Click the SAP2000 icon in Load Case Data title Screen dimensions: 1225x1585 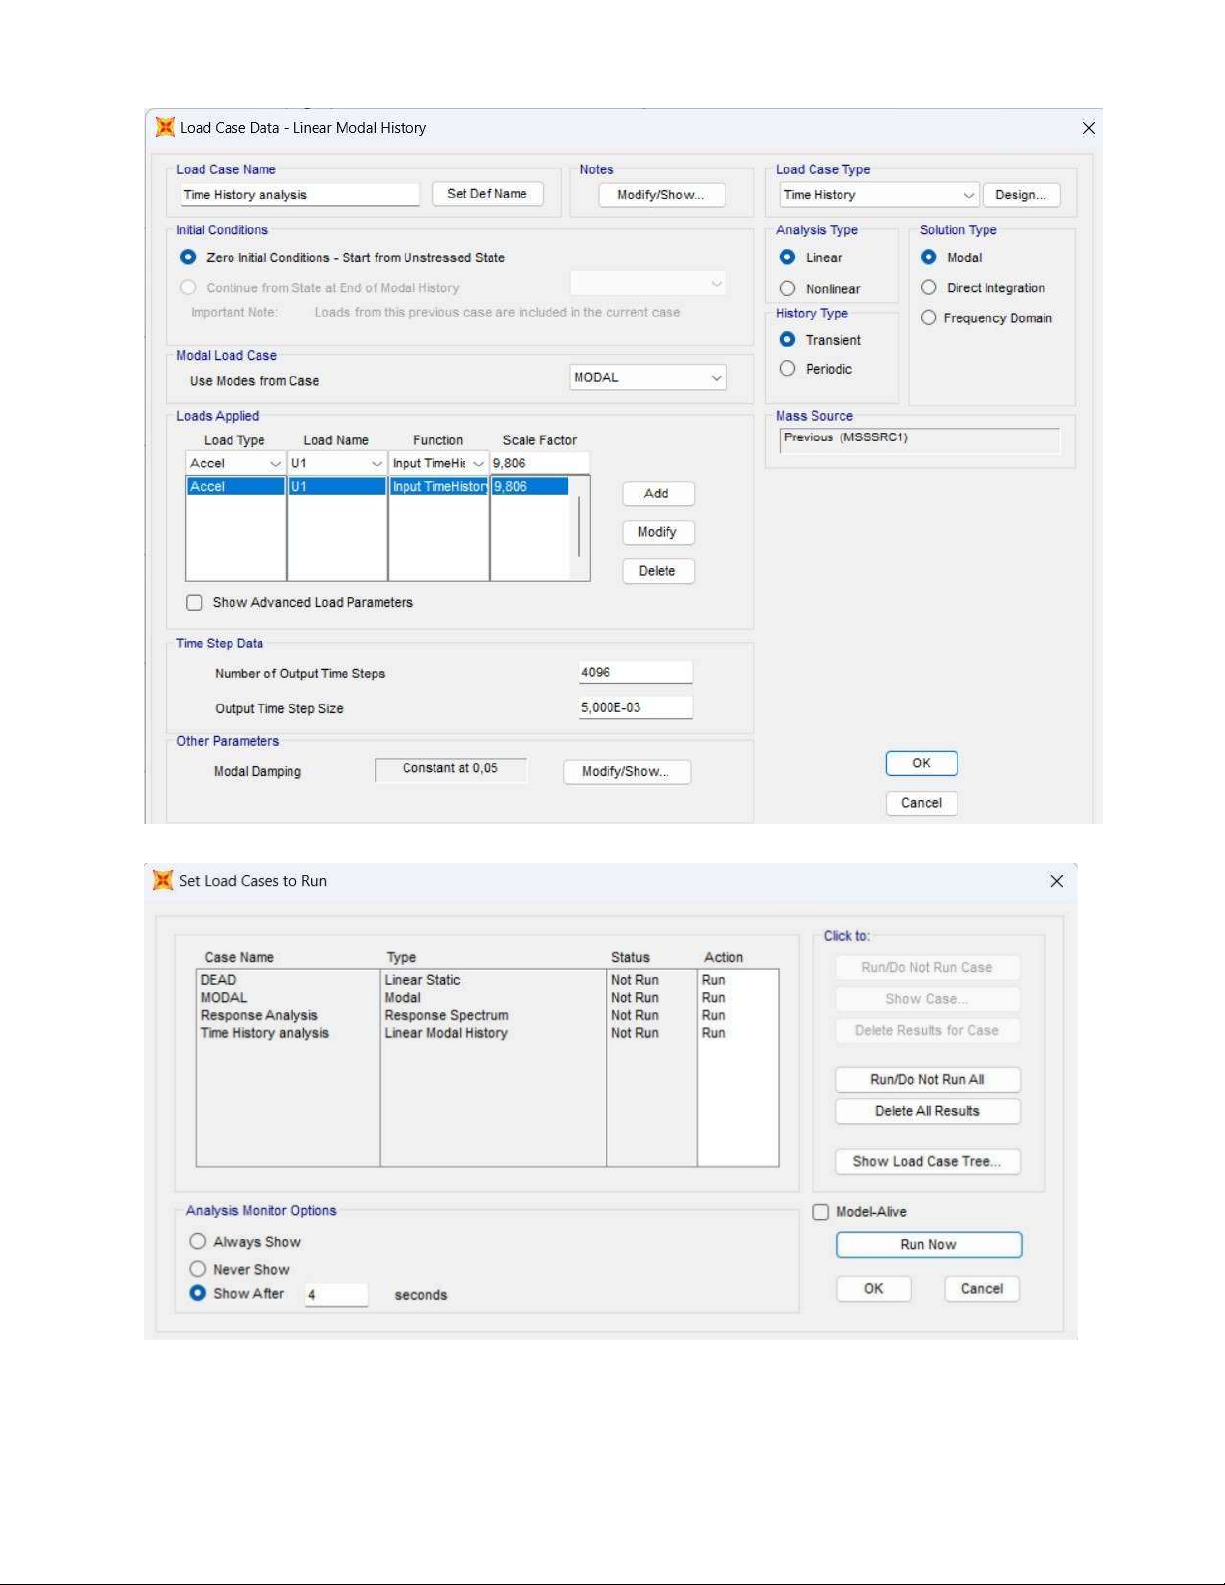pos(165,127)
